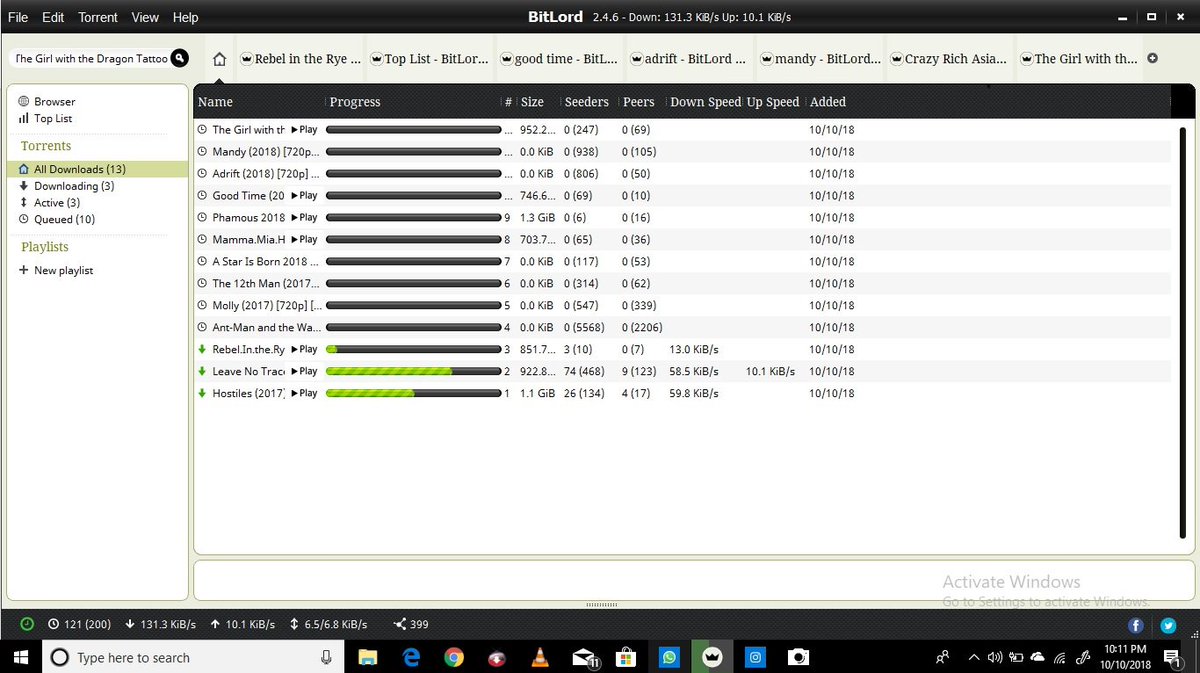Screen dimensions: 1200x673
Task: Click queued clock icon for Ant-Man row
Action: [203, 328]
